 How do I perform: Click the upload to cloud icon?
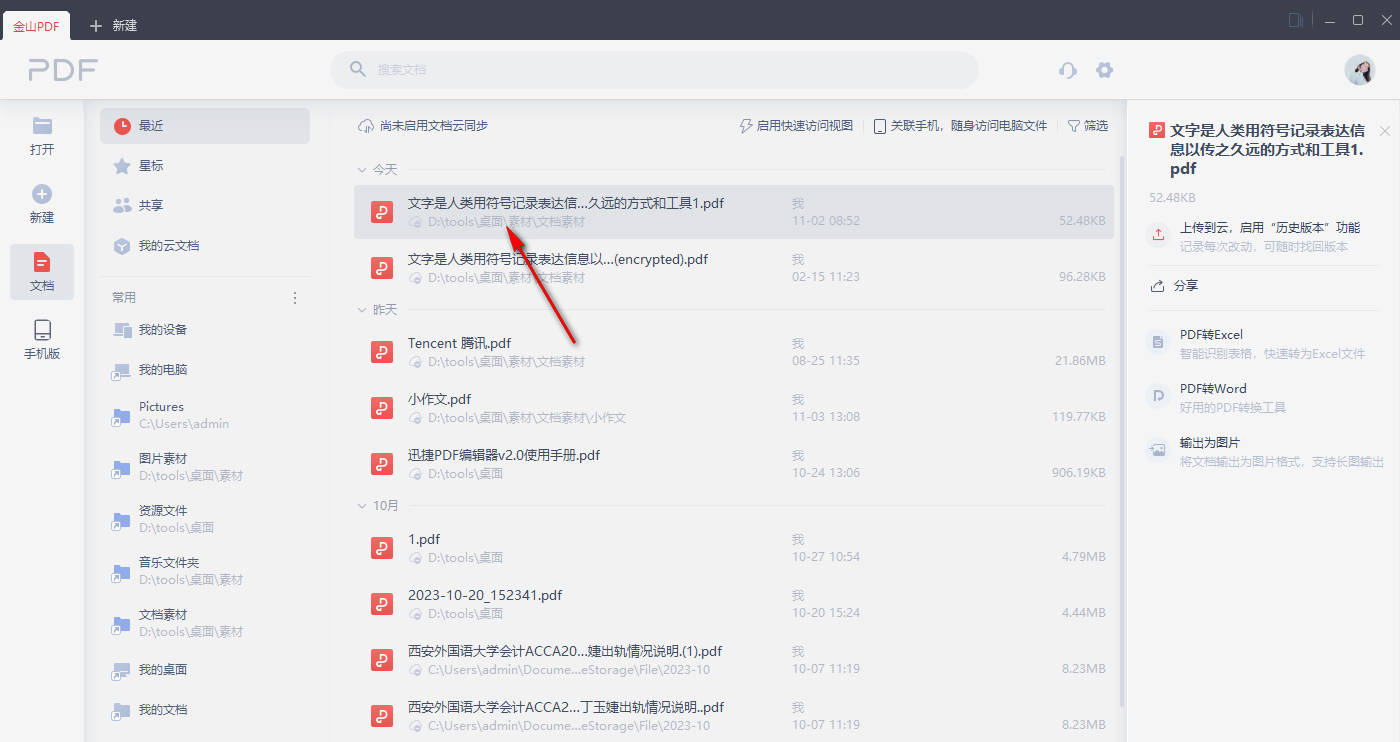point(1158,234)
